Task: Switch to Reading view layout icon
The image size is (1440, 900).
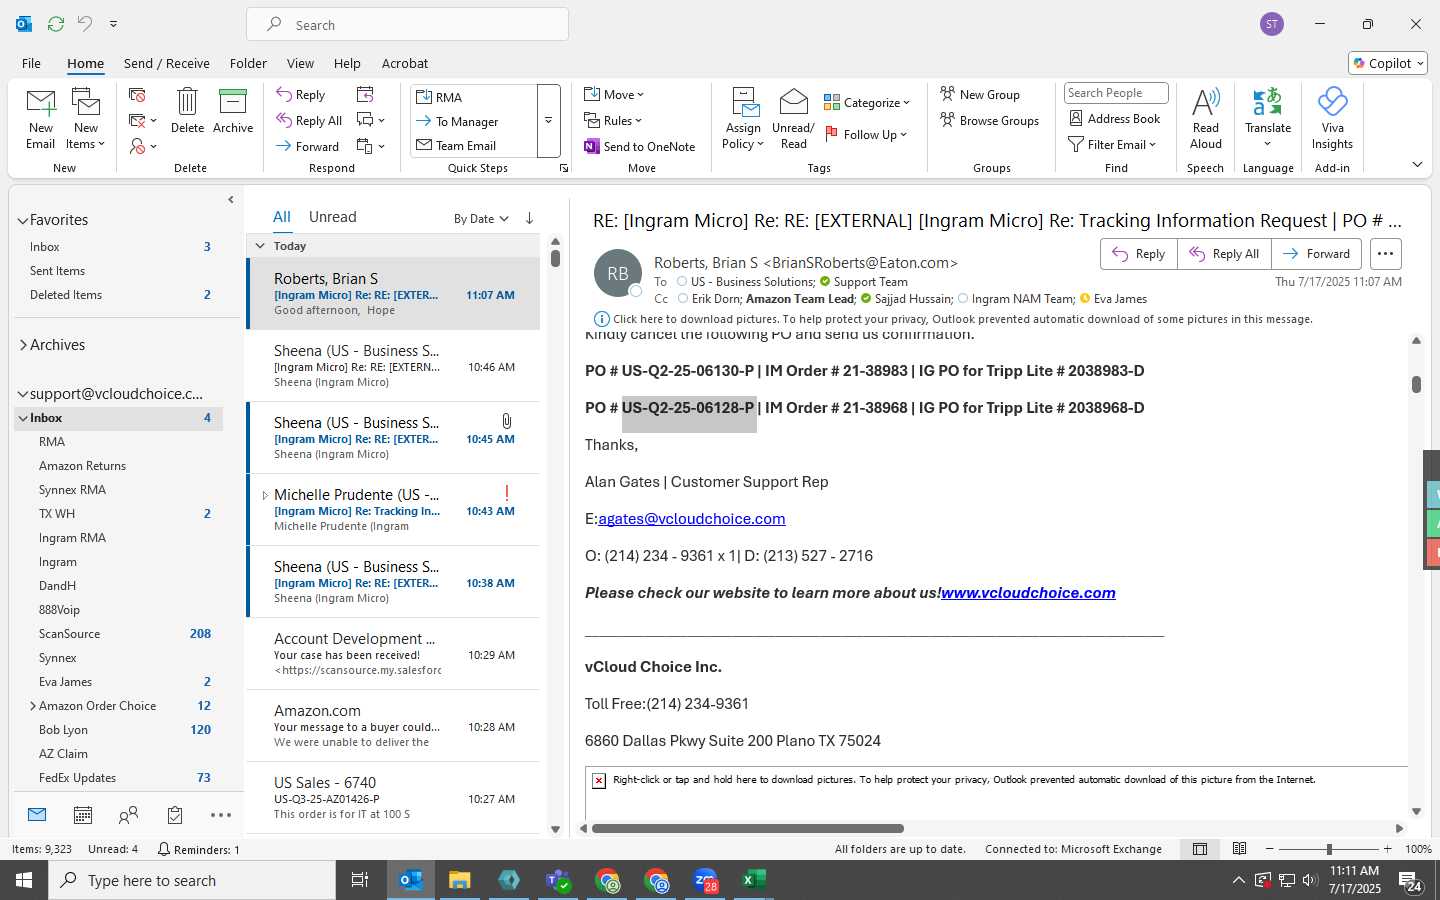Action: [x=1239, y=849]
